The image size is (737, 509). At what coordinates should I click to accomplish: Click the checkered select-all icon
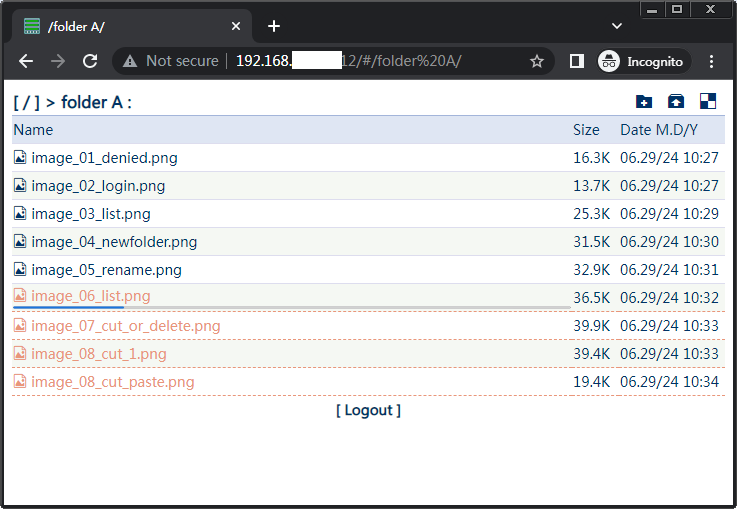coord(708,101)
